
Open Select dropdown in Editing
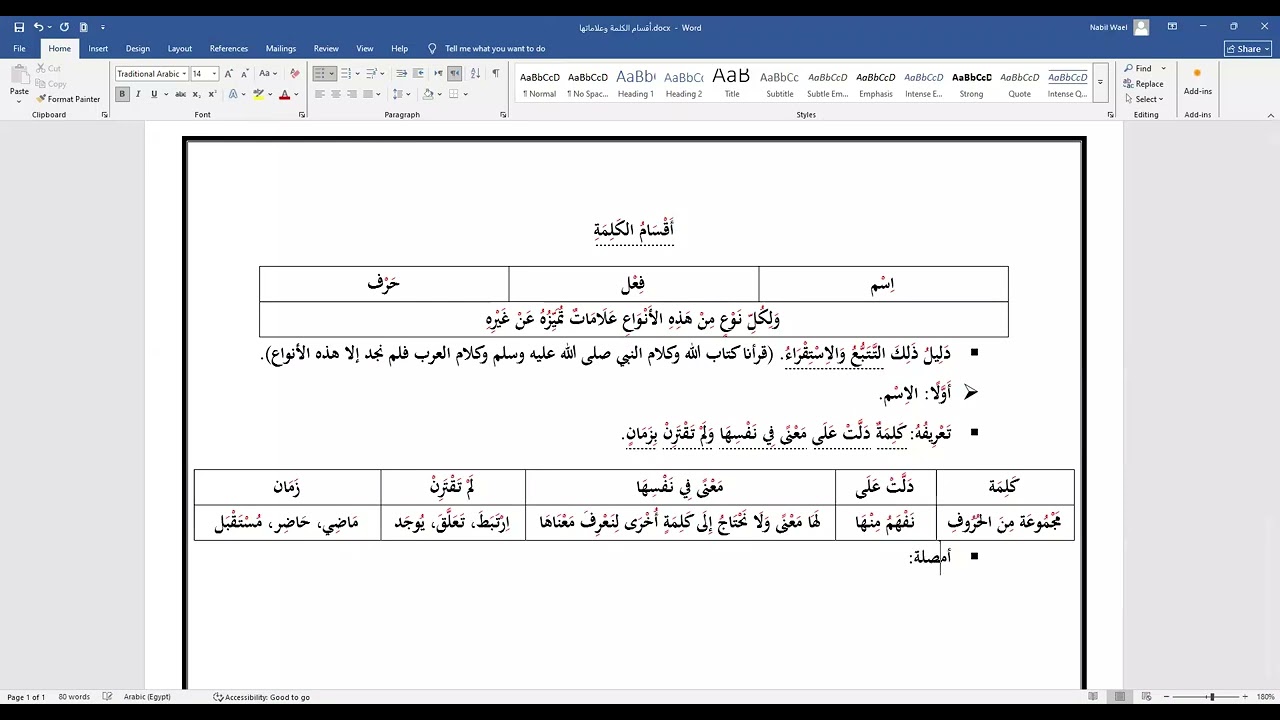(x=1143, y=99)
